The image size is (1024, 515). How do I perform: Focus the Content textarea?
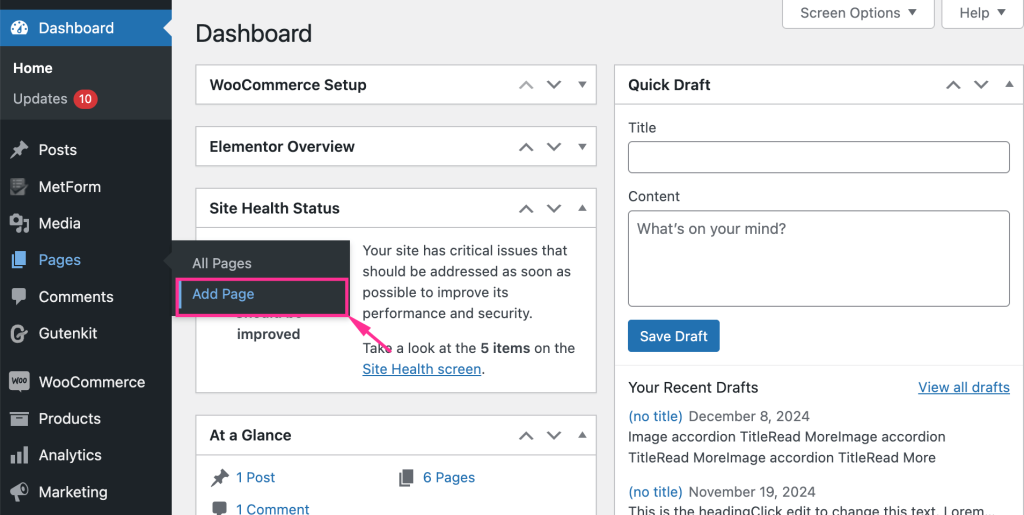pyautogui.click(x=819, y=258)
